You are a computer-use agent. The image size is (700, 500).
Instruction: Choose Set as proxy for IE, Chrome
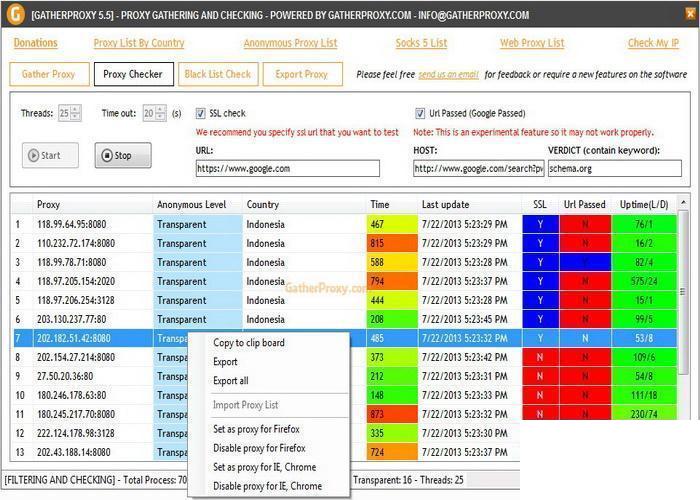[265, 467]
